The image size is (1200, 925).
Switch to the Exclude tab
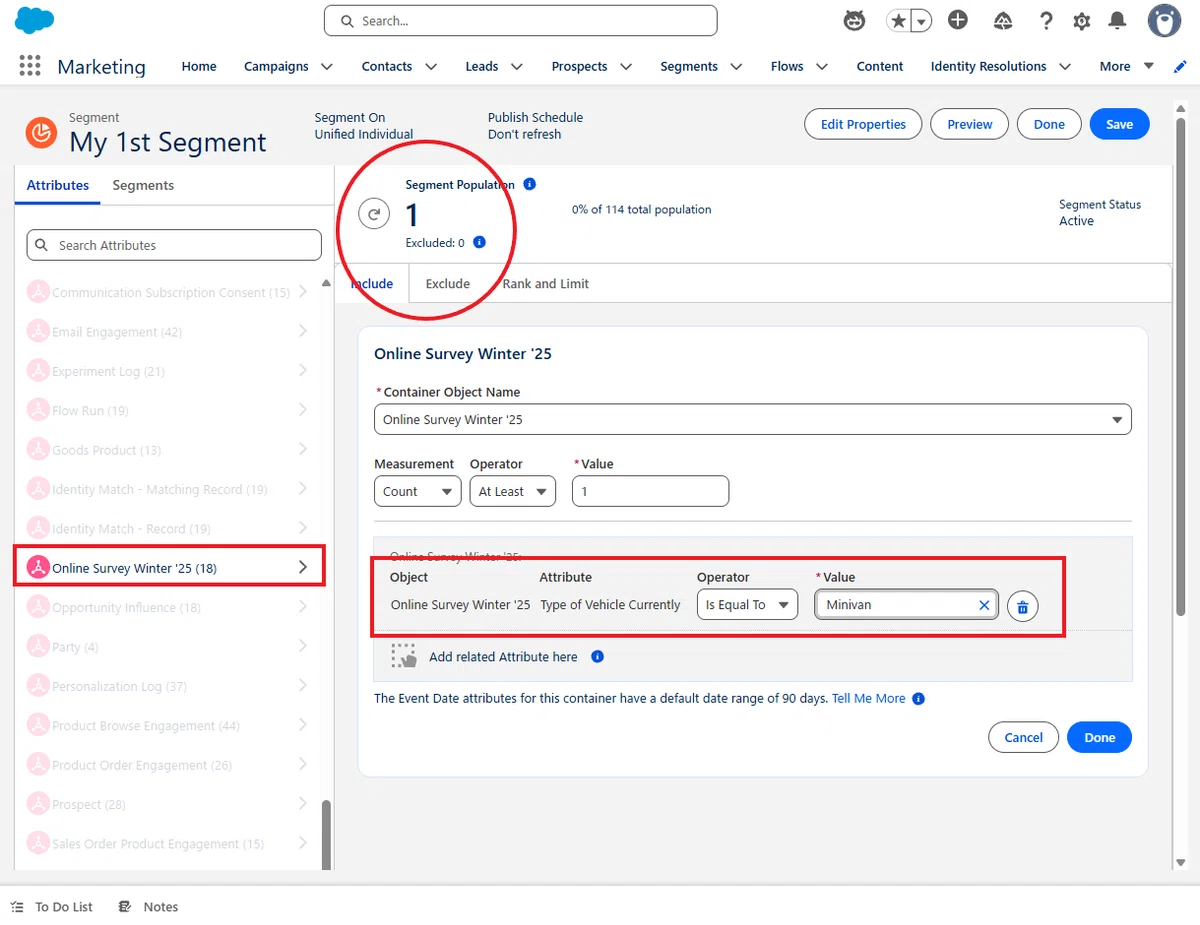(x=447, y=283)
